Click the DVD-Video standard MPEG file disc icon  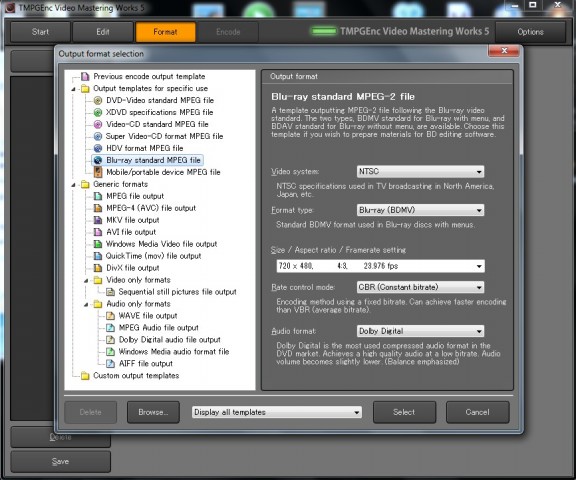(x=98, y=100)
